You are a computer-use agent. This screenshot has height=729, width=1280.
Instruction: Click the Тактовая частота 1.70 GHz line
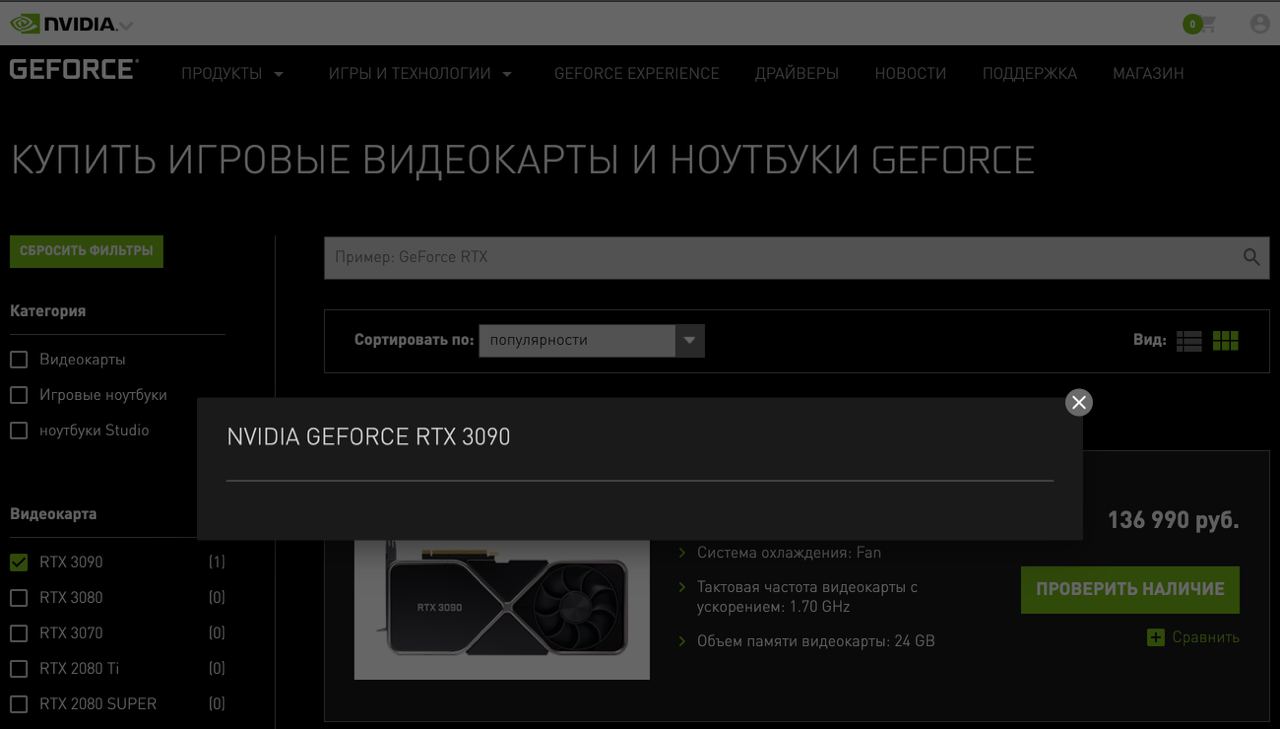pos(807,597)
